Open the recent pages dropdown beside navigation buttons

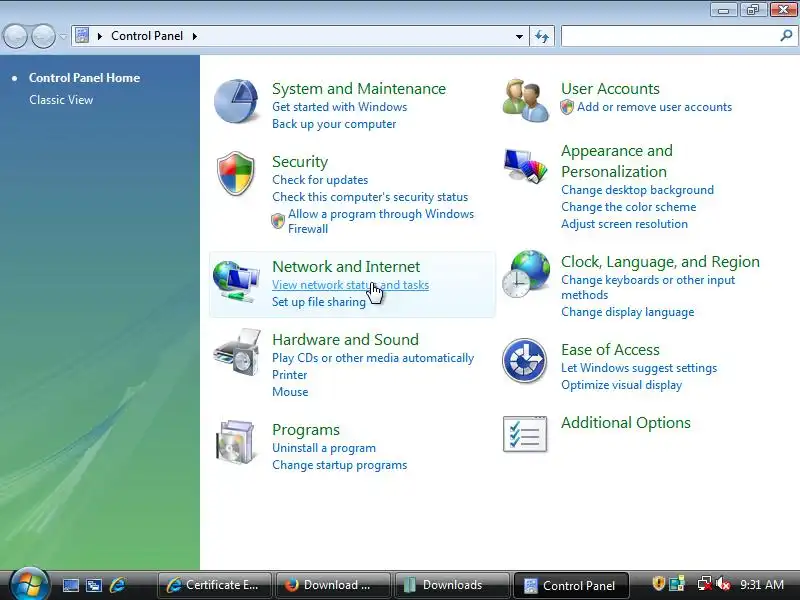click(63, 36)
